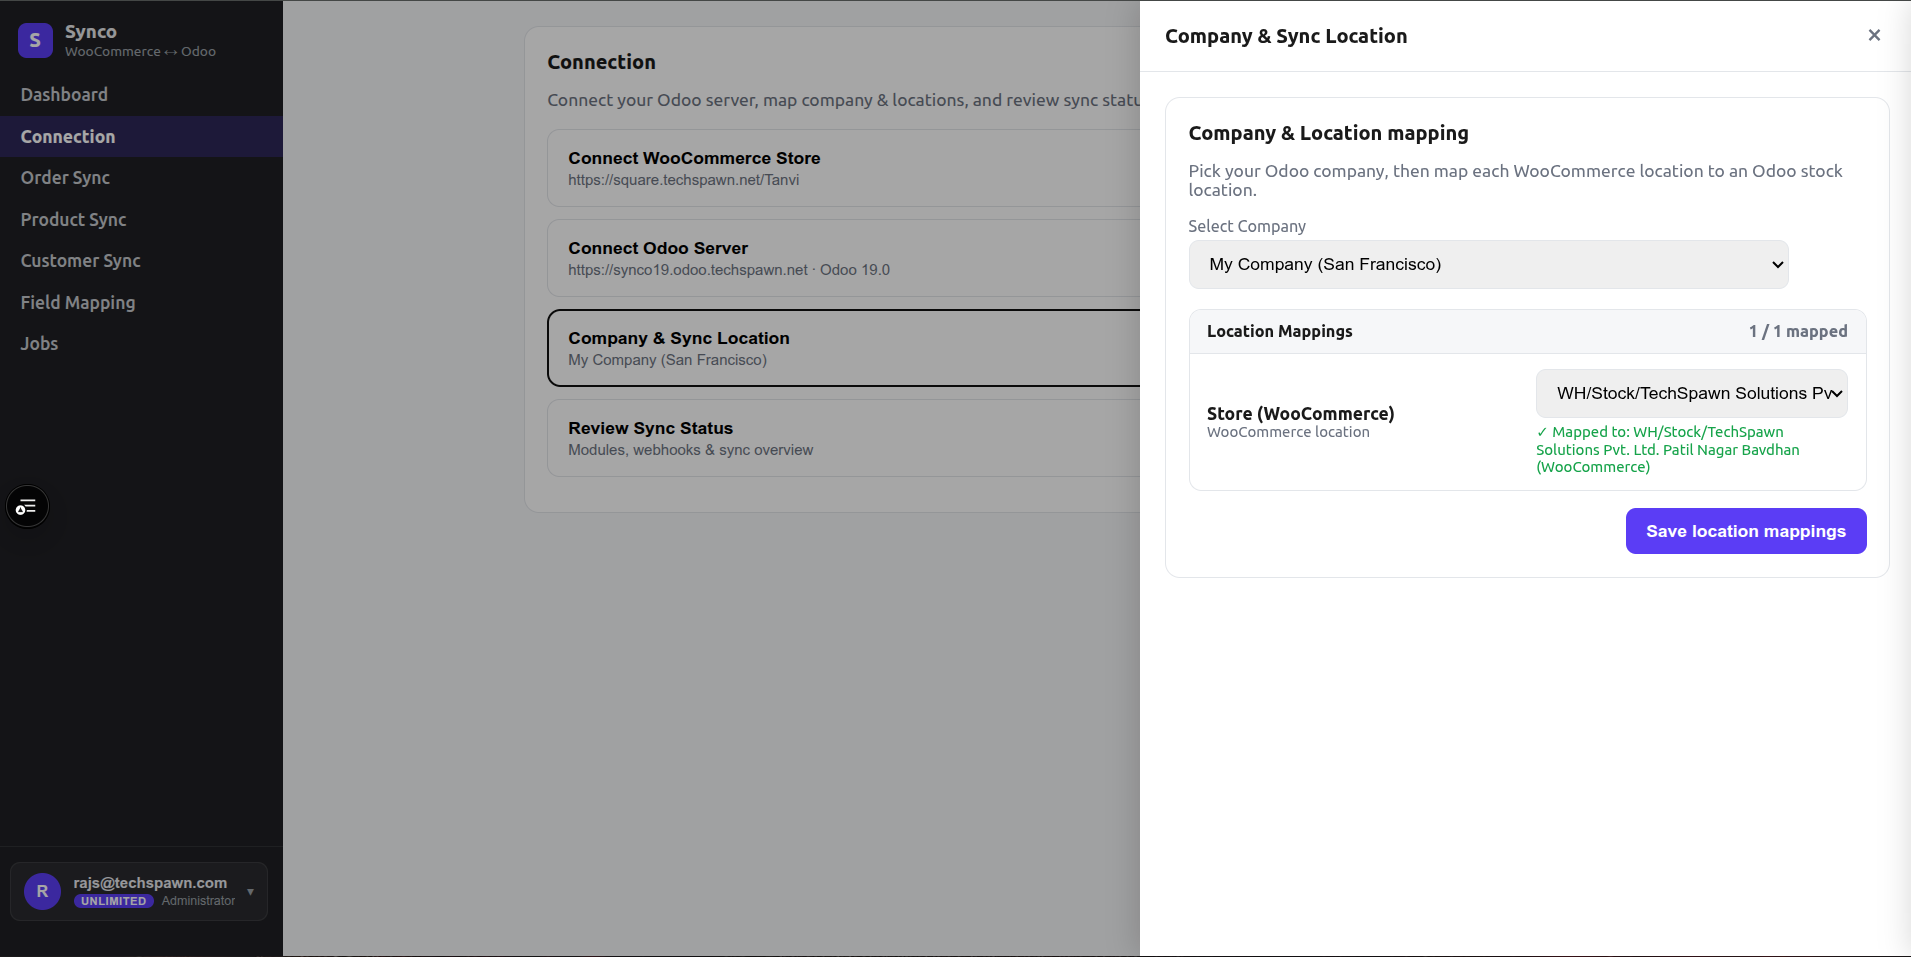Screen dimensions: 1911x957
Task: Go to Dashboard in sidebar
Action: 141,94
